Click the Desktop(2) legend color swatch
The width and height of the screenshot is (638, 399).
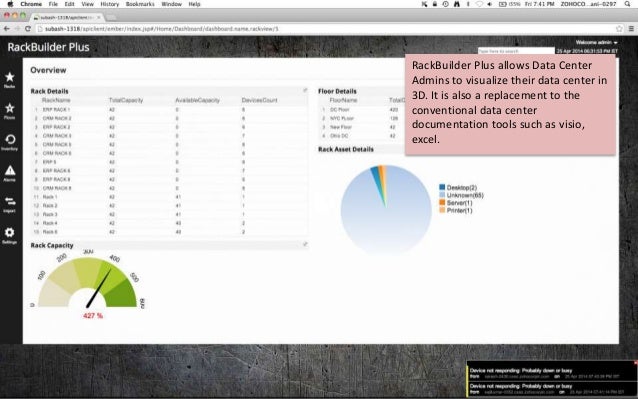click(x=442, y=187)
